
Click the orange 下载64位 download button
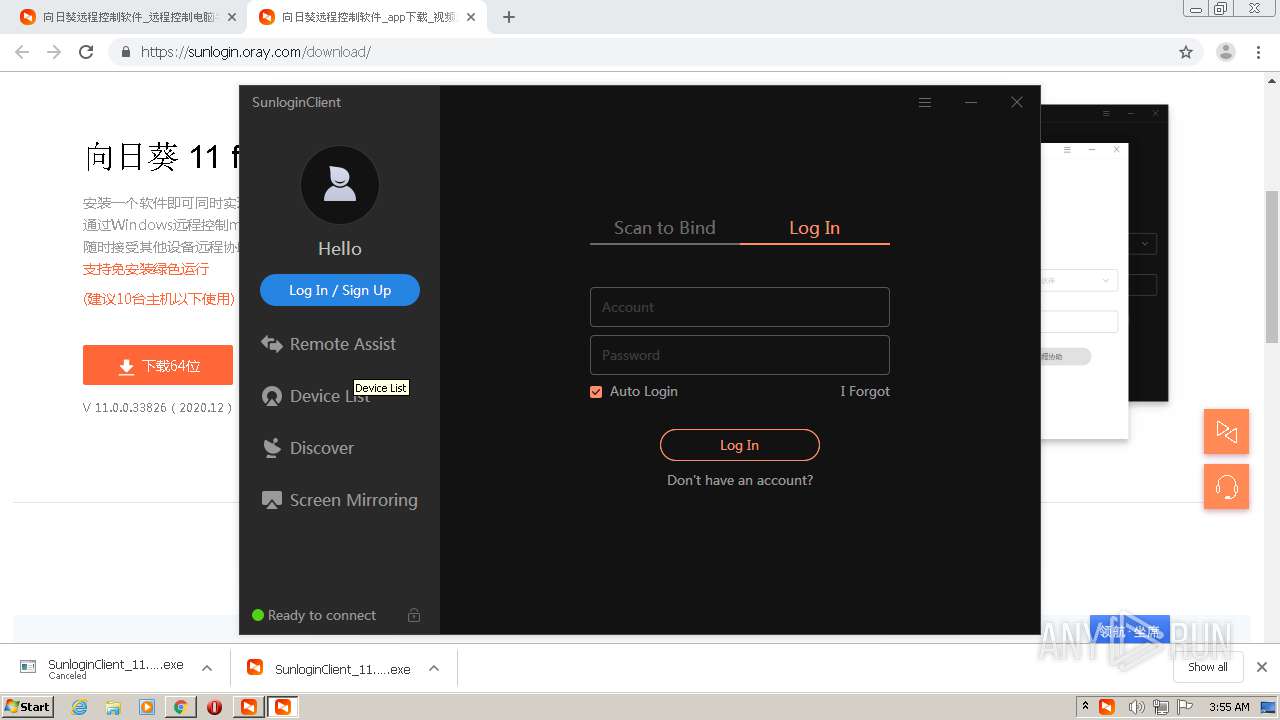click(158, 366)
